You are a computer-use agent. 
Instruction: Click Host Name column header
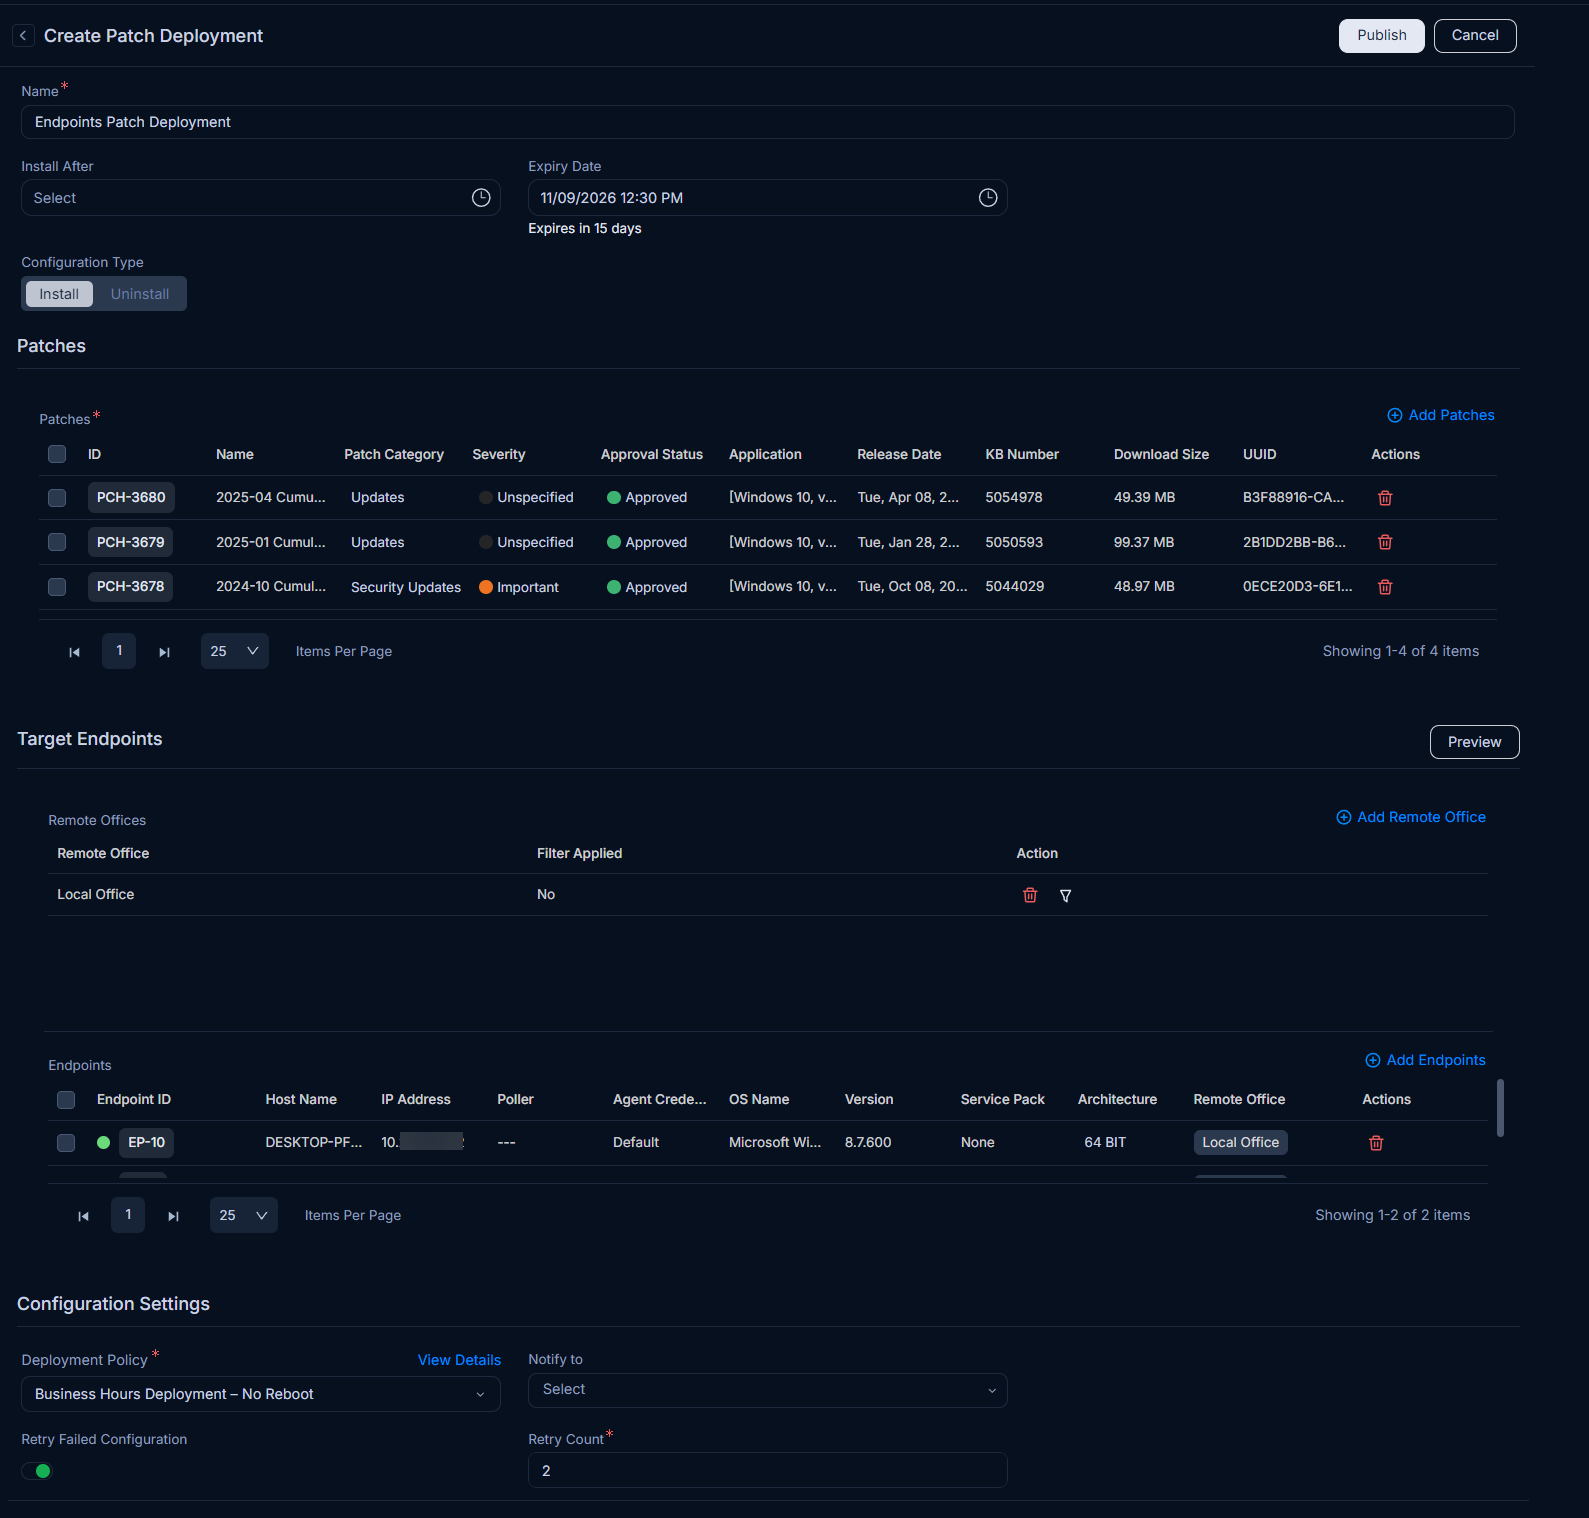tap(301, 1099)
